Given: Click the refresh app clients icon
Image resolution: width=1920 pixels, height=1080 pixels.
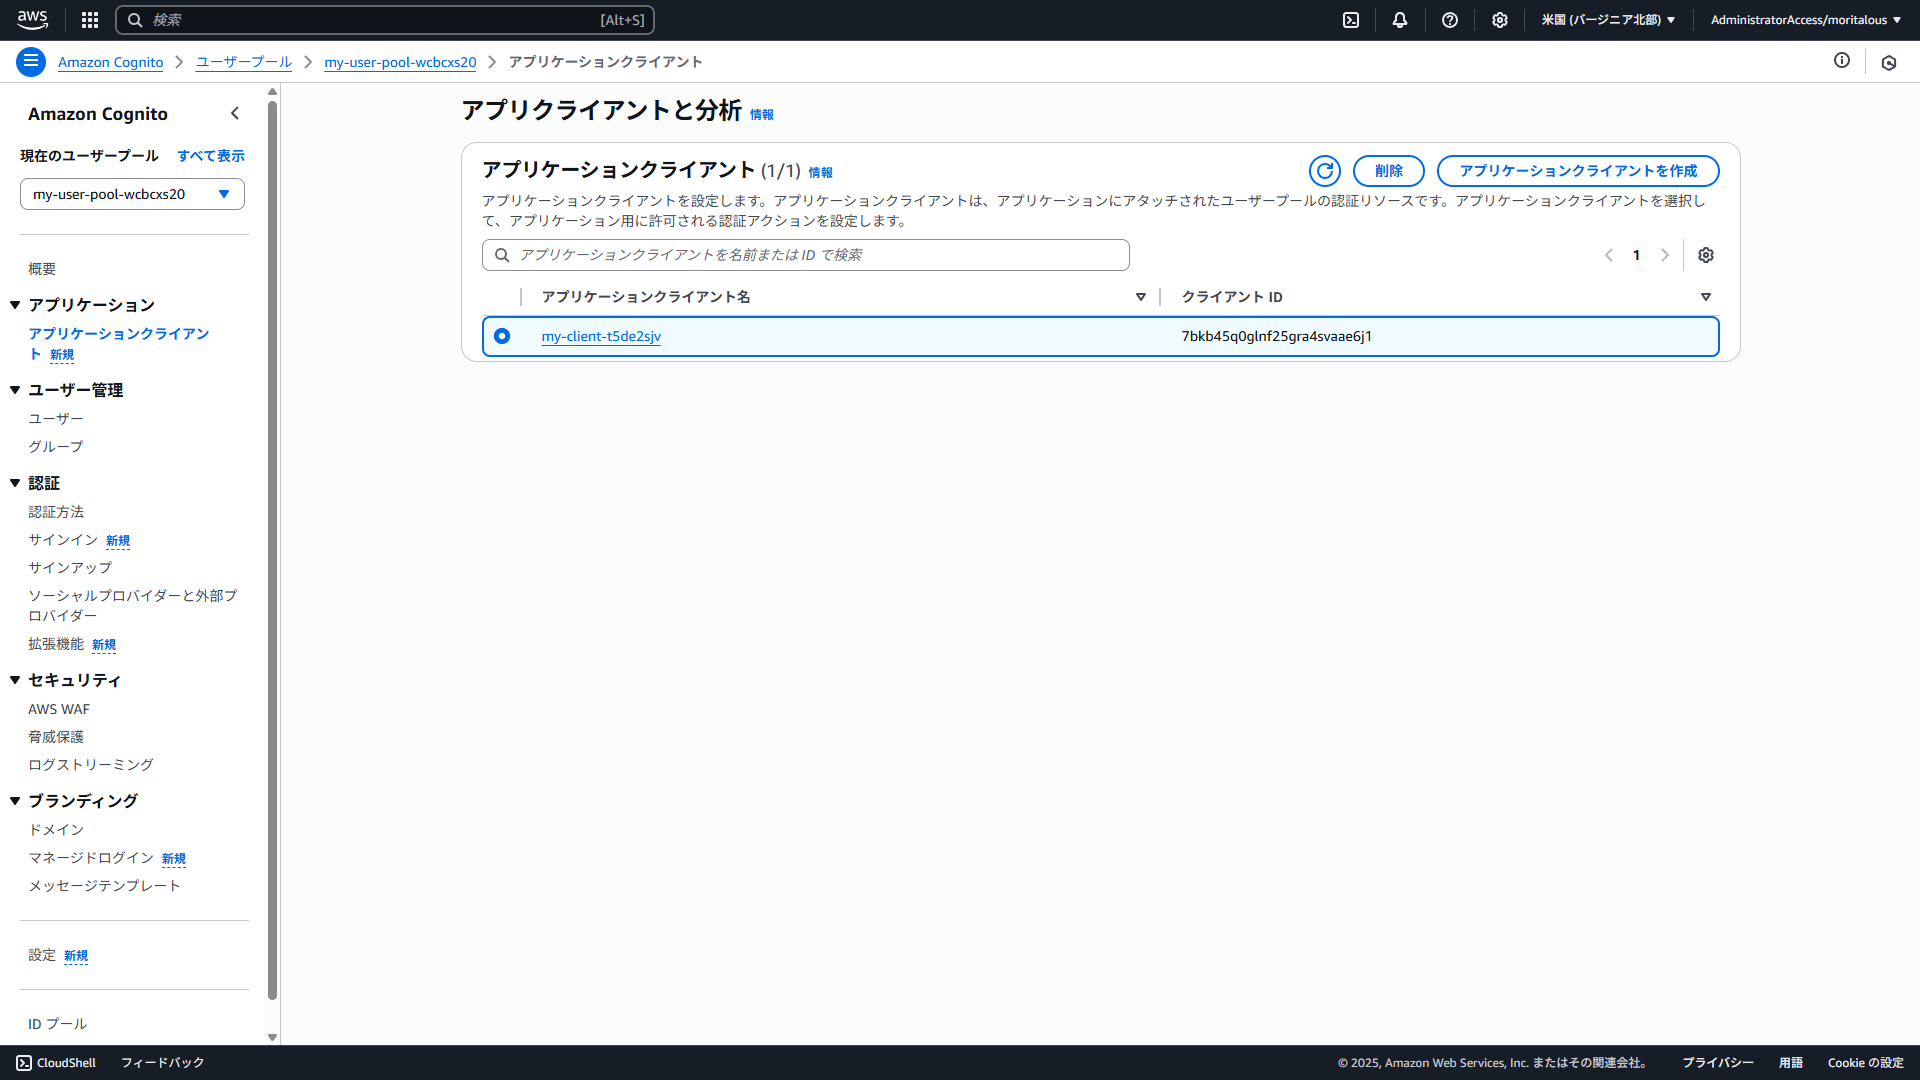Looking at the screenshot, I should pos(1324,171).
